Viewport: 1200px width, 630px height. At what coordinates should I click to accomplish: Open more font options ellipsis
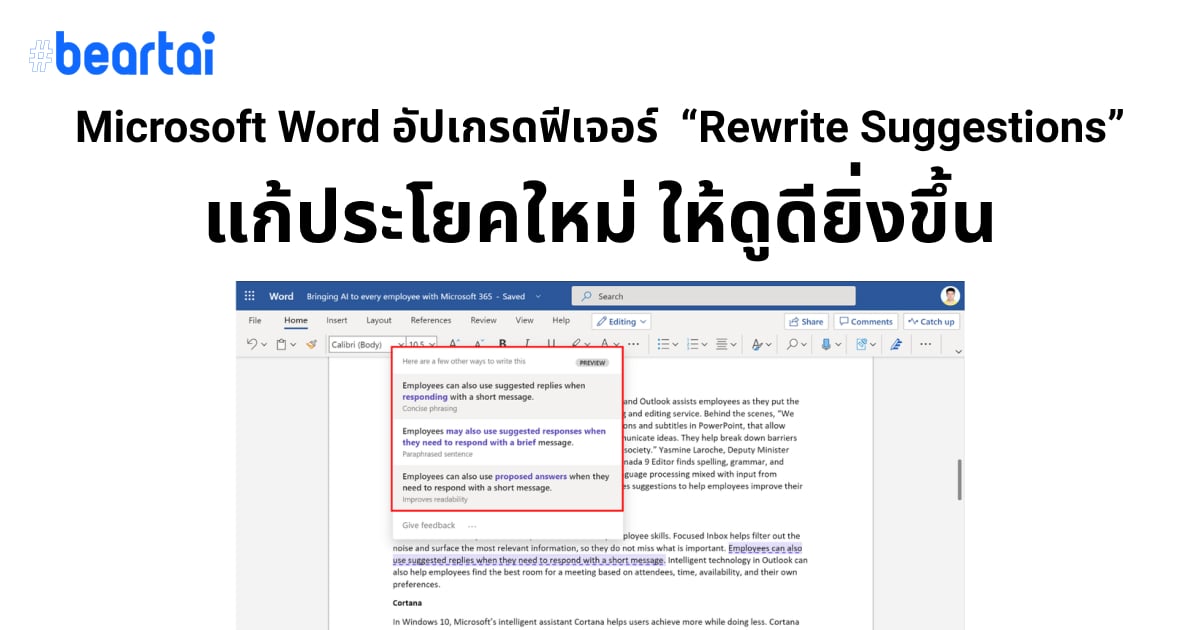click(633, 344)
